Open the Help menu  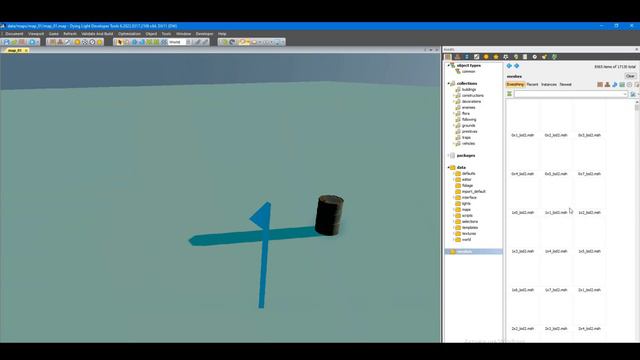point(222,34)
